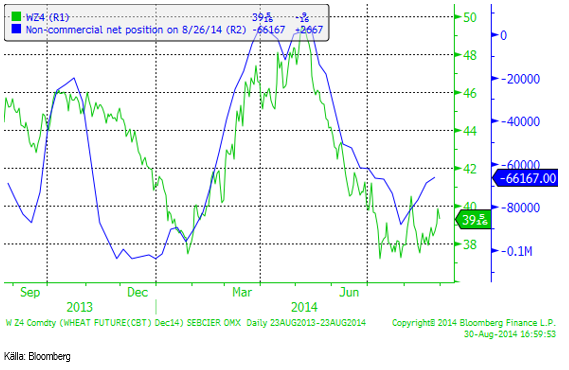
Task: Click the 2013 year label
Action: click(x=79, y=308)
